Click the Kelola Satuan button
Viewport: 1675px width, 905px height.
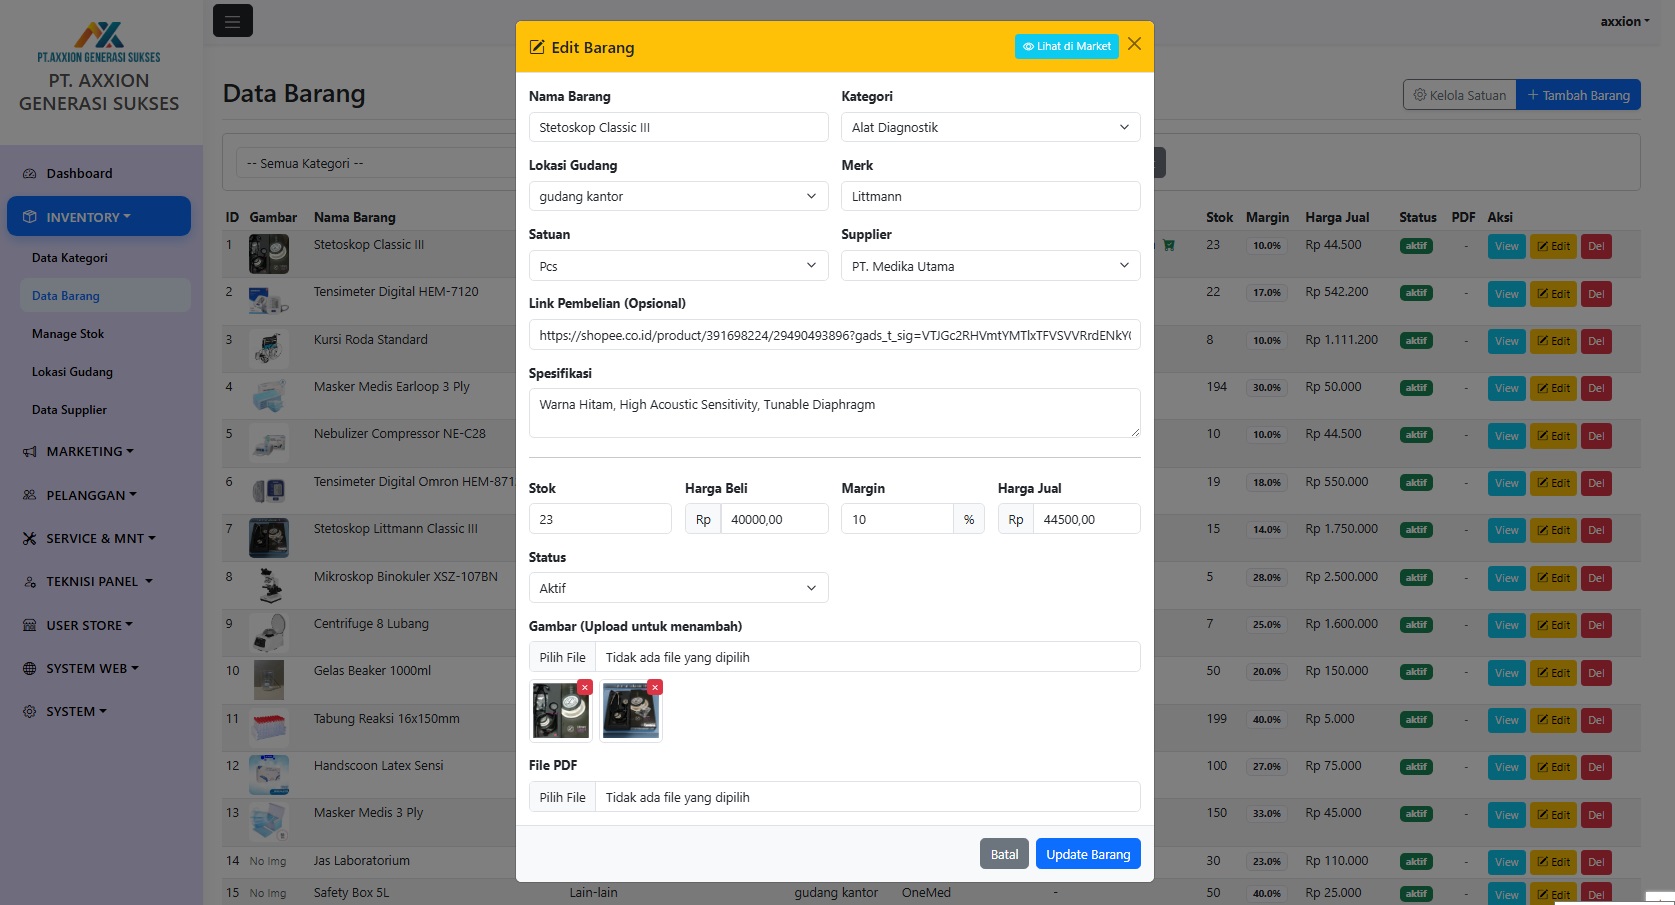tap(1460, 95)
